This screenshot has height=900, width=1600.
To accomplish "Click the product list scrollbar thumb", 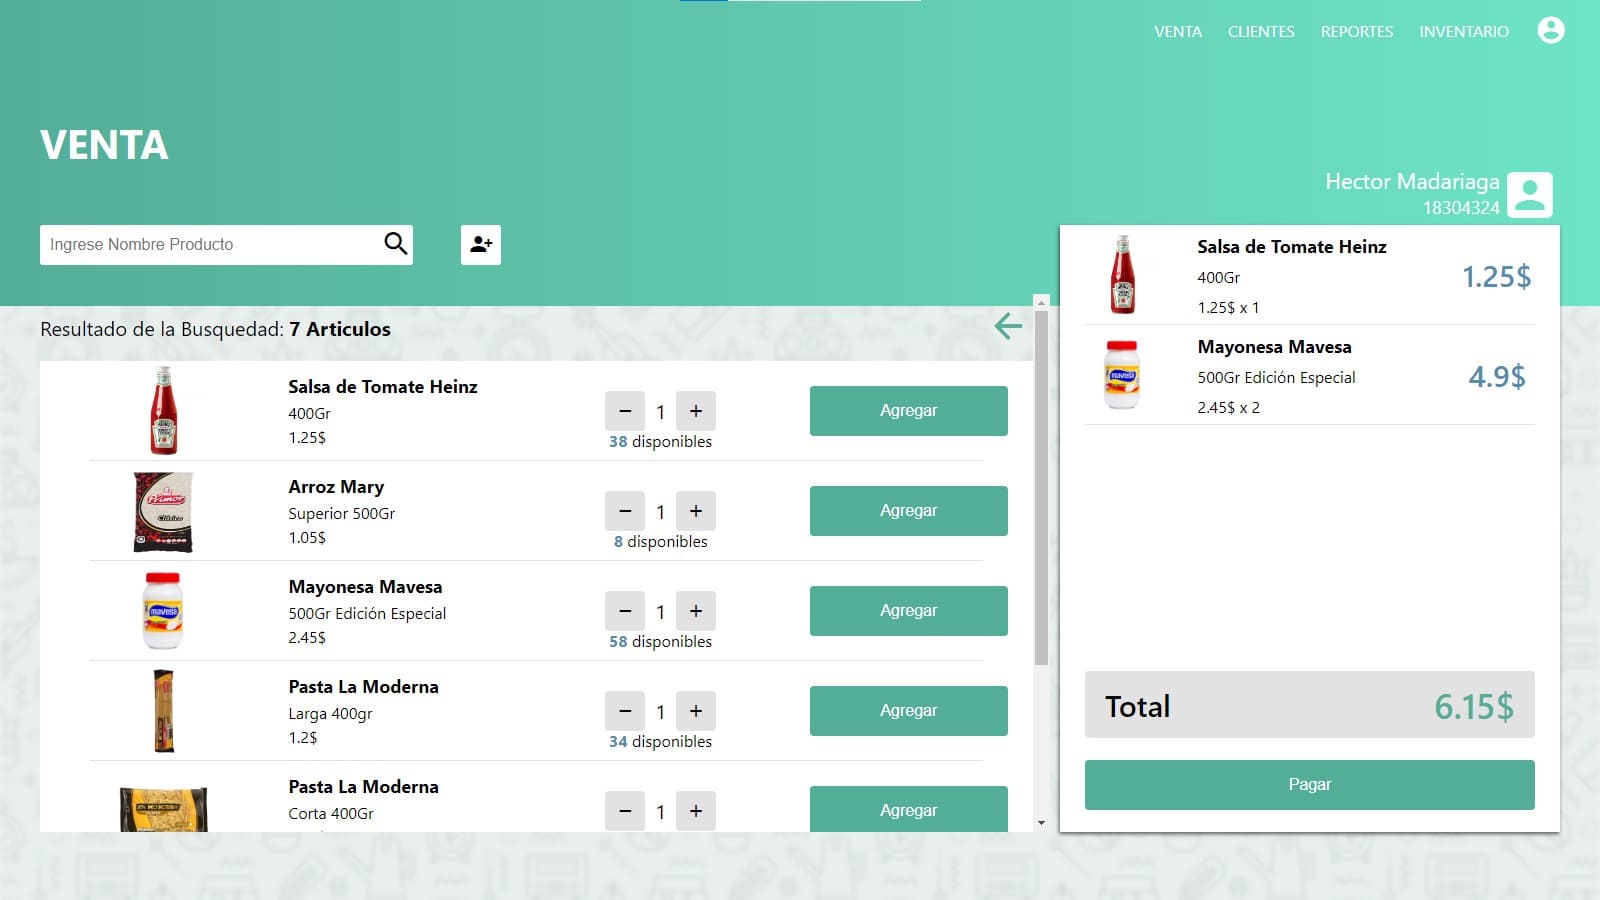I will (x=1041, y=488).
